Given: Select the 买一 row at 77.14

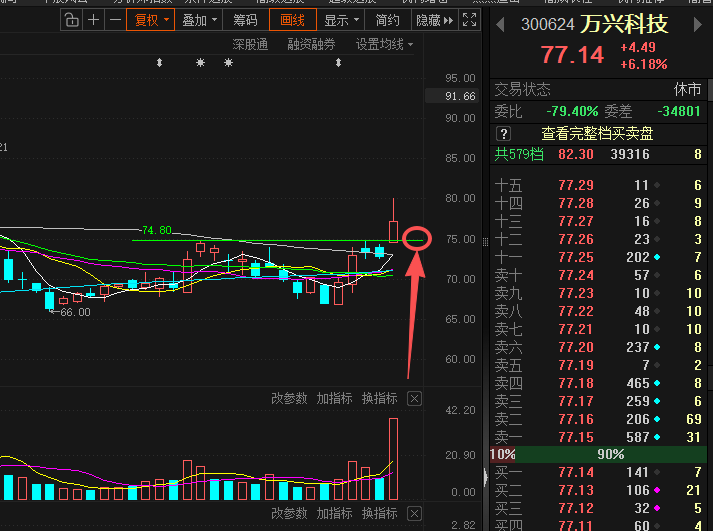Looking at the screenshot, I should pyautogui.click(x=599, y=472).
